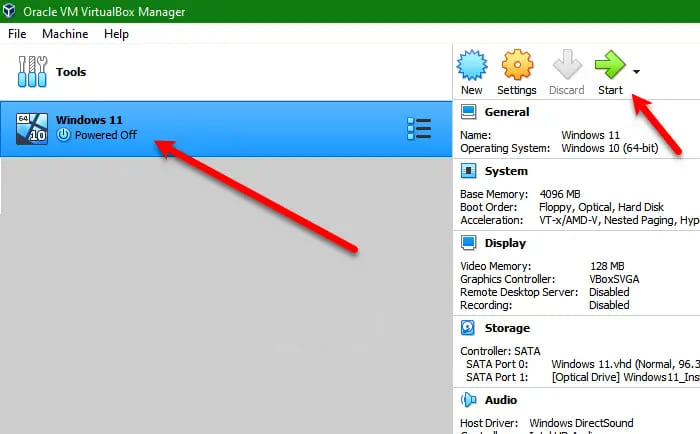Click the New virtual machine icon
Screen dimensions: 700x434
point(472,66)
